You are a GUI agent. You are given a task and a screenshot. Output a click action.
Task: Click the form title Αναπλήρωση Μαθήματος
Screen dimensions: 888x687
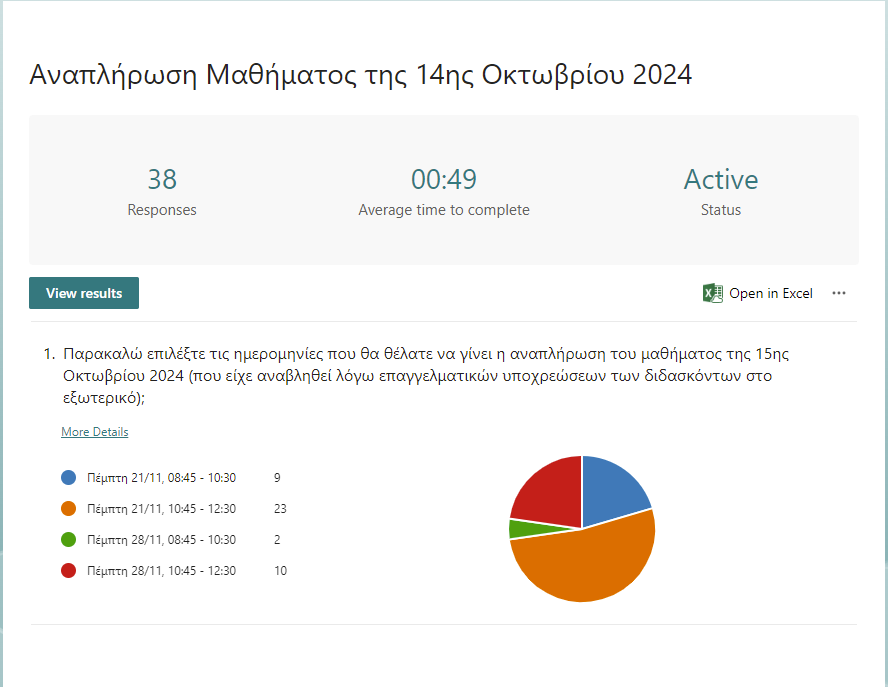(360, 75)
